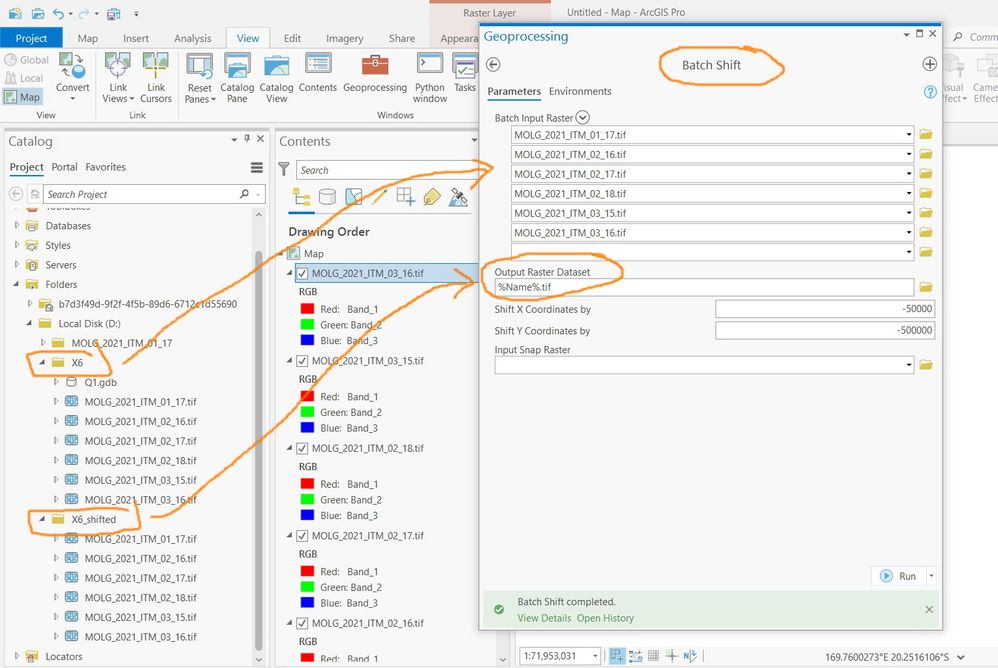Switch to Map view mode

point(23,97)
